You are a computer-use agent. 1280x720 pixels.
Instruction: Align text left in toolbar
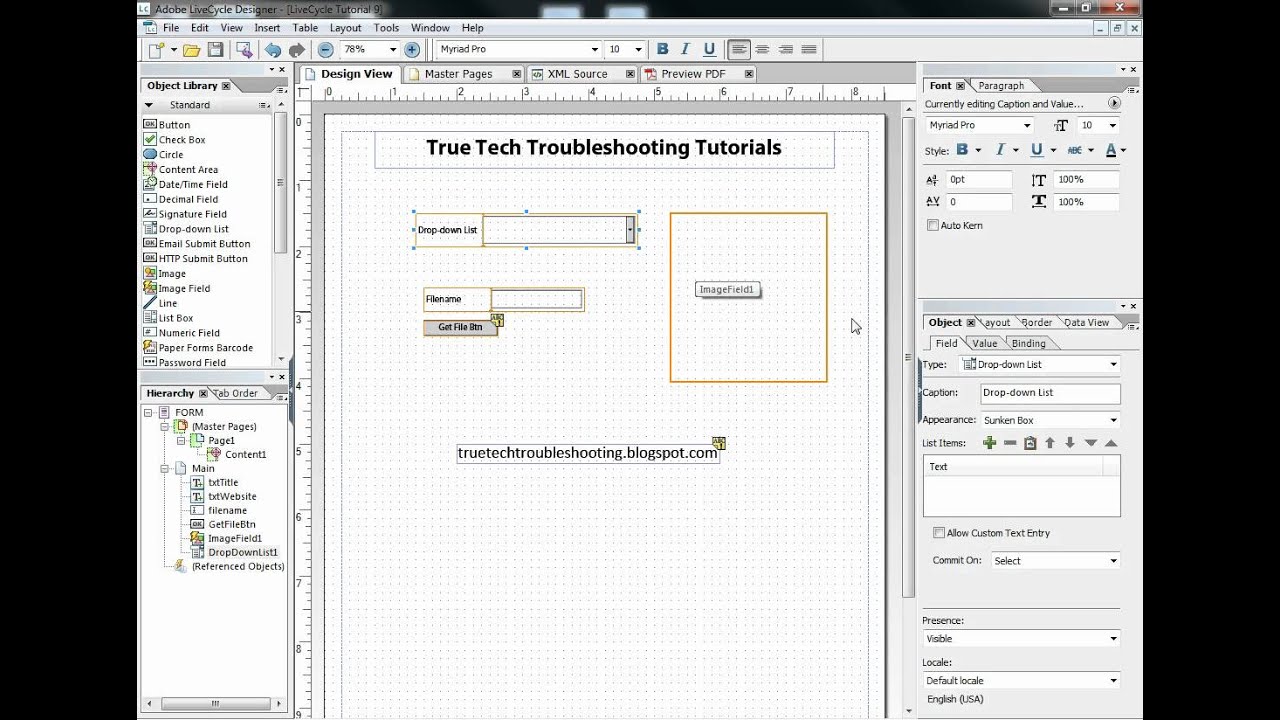pos(739,49)
